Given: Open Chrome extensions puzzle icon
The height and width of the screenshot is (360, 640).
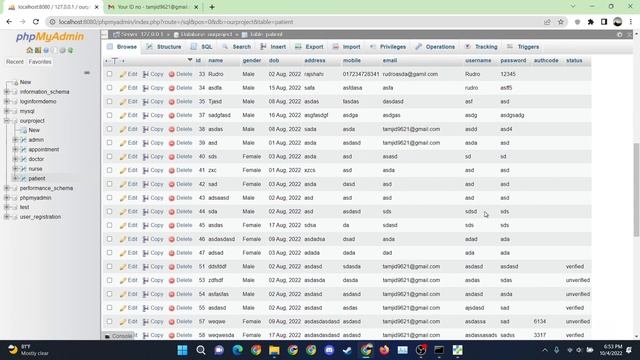Looking at the screenshot, I should click(591, 22).
